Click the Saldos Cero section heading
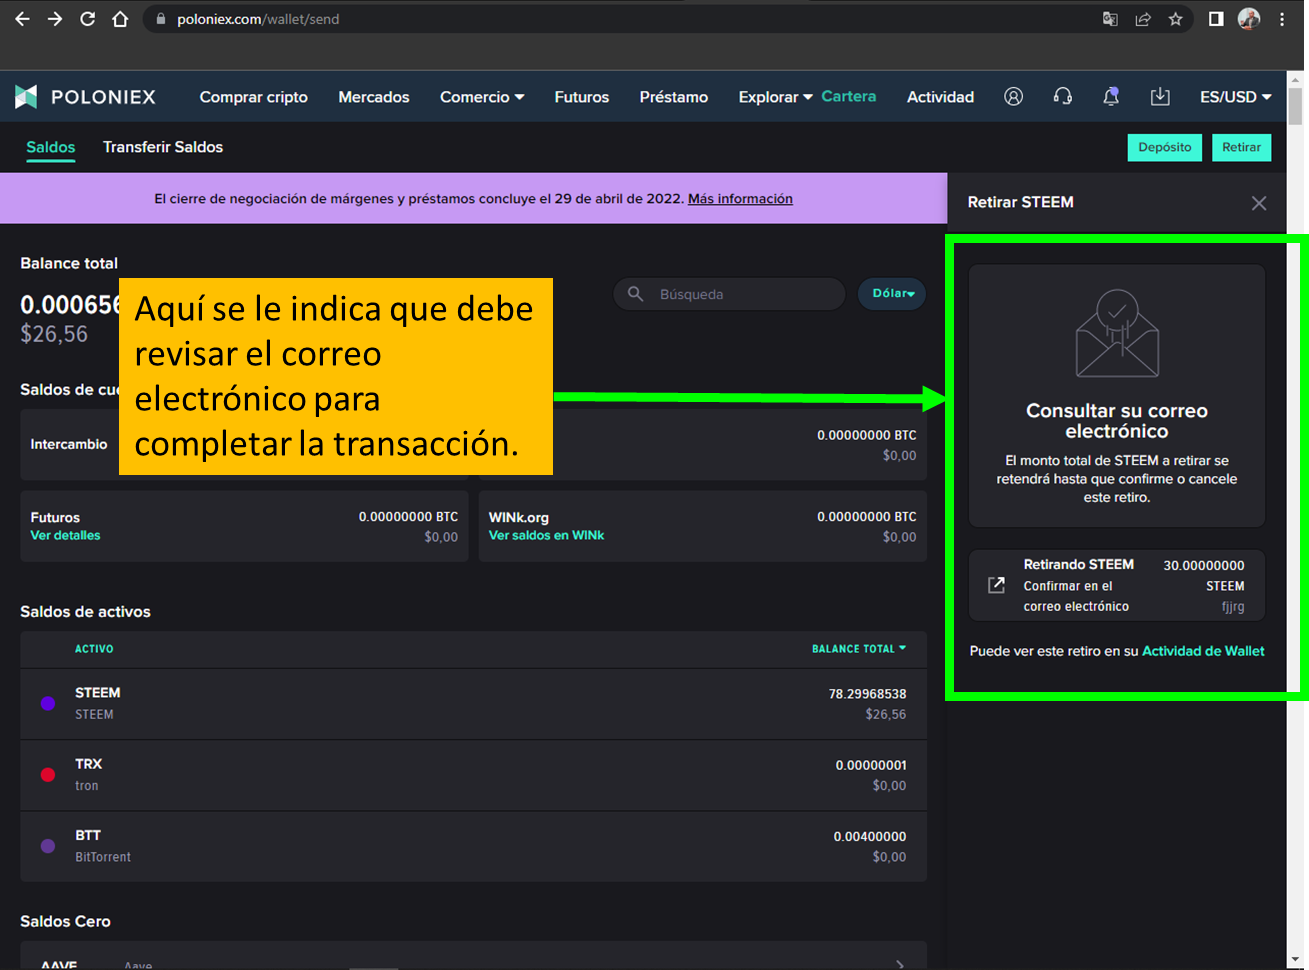The height and width of the screenshot is (970, 1309). point(66,922)
